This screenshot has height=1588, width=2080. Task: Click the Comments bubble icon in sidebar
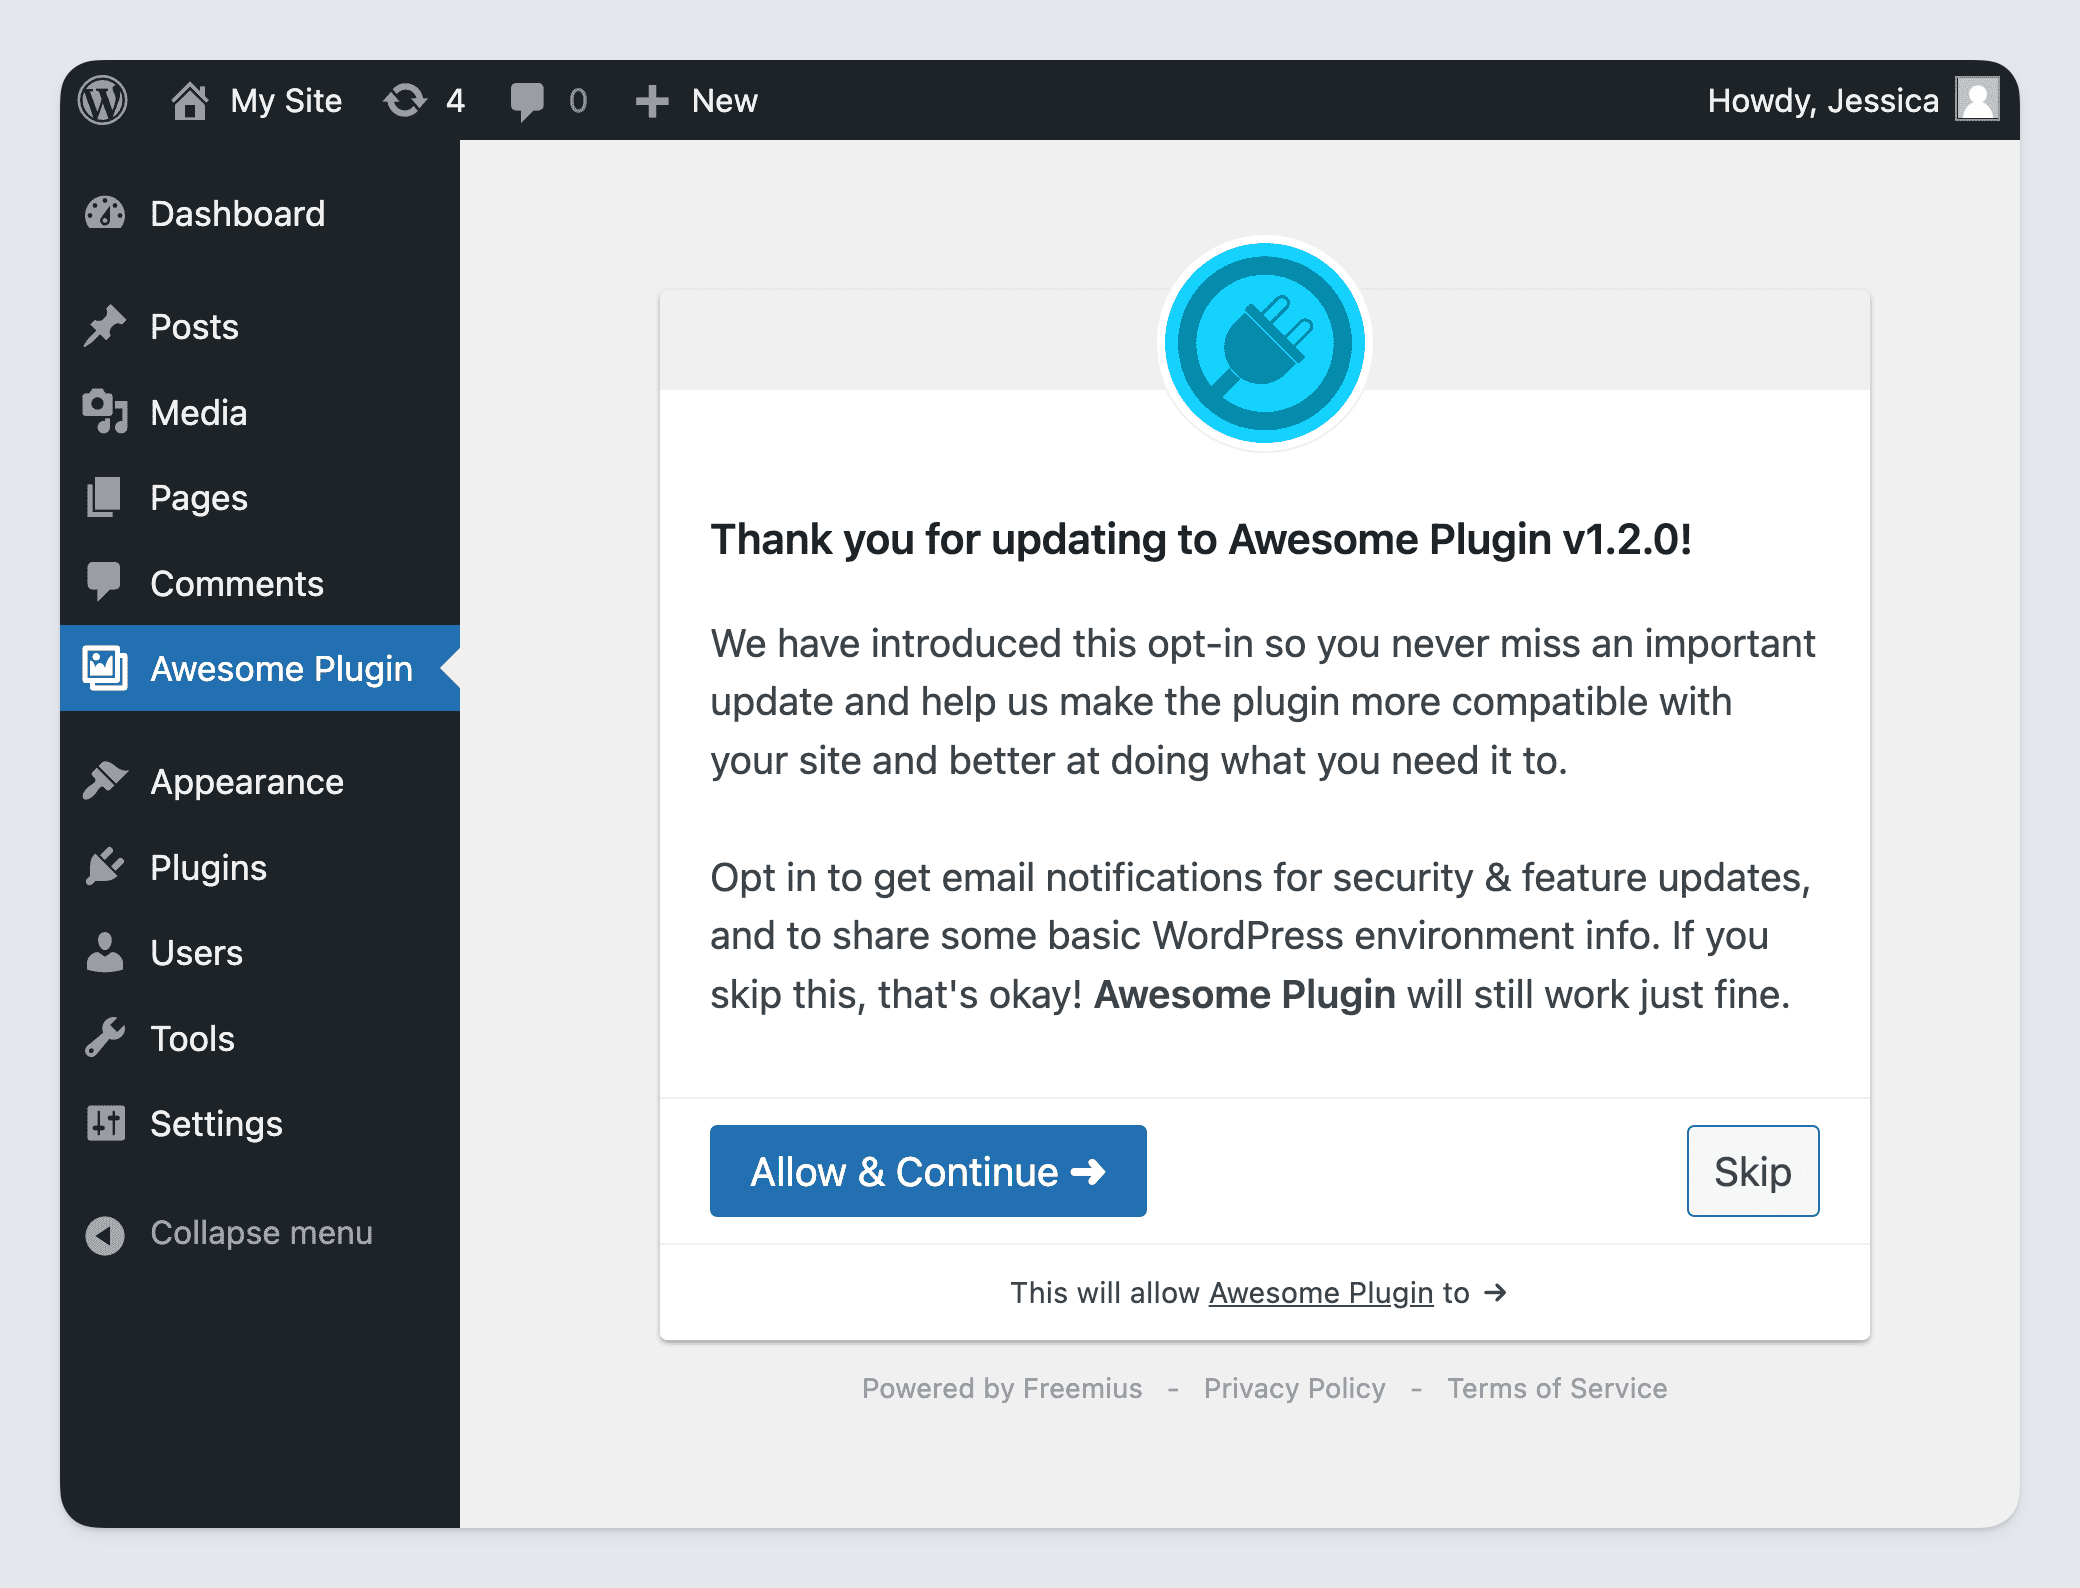pos(104,583)
